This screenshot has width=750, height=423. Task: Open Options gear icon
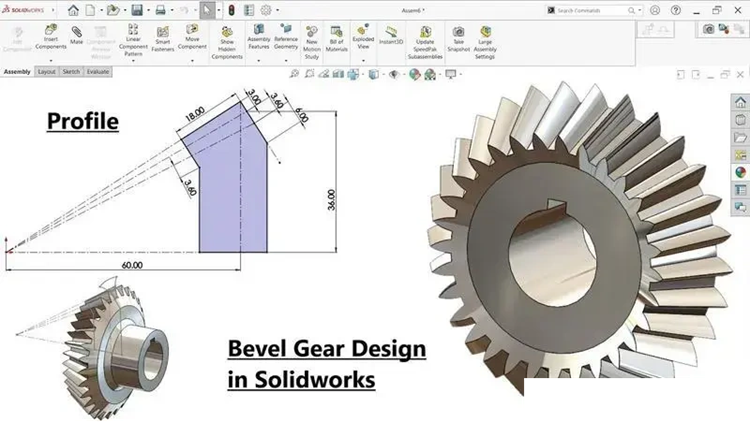(266, 10)
